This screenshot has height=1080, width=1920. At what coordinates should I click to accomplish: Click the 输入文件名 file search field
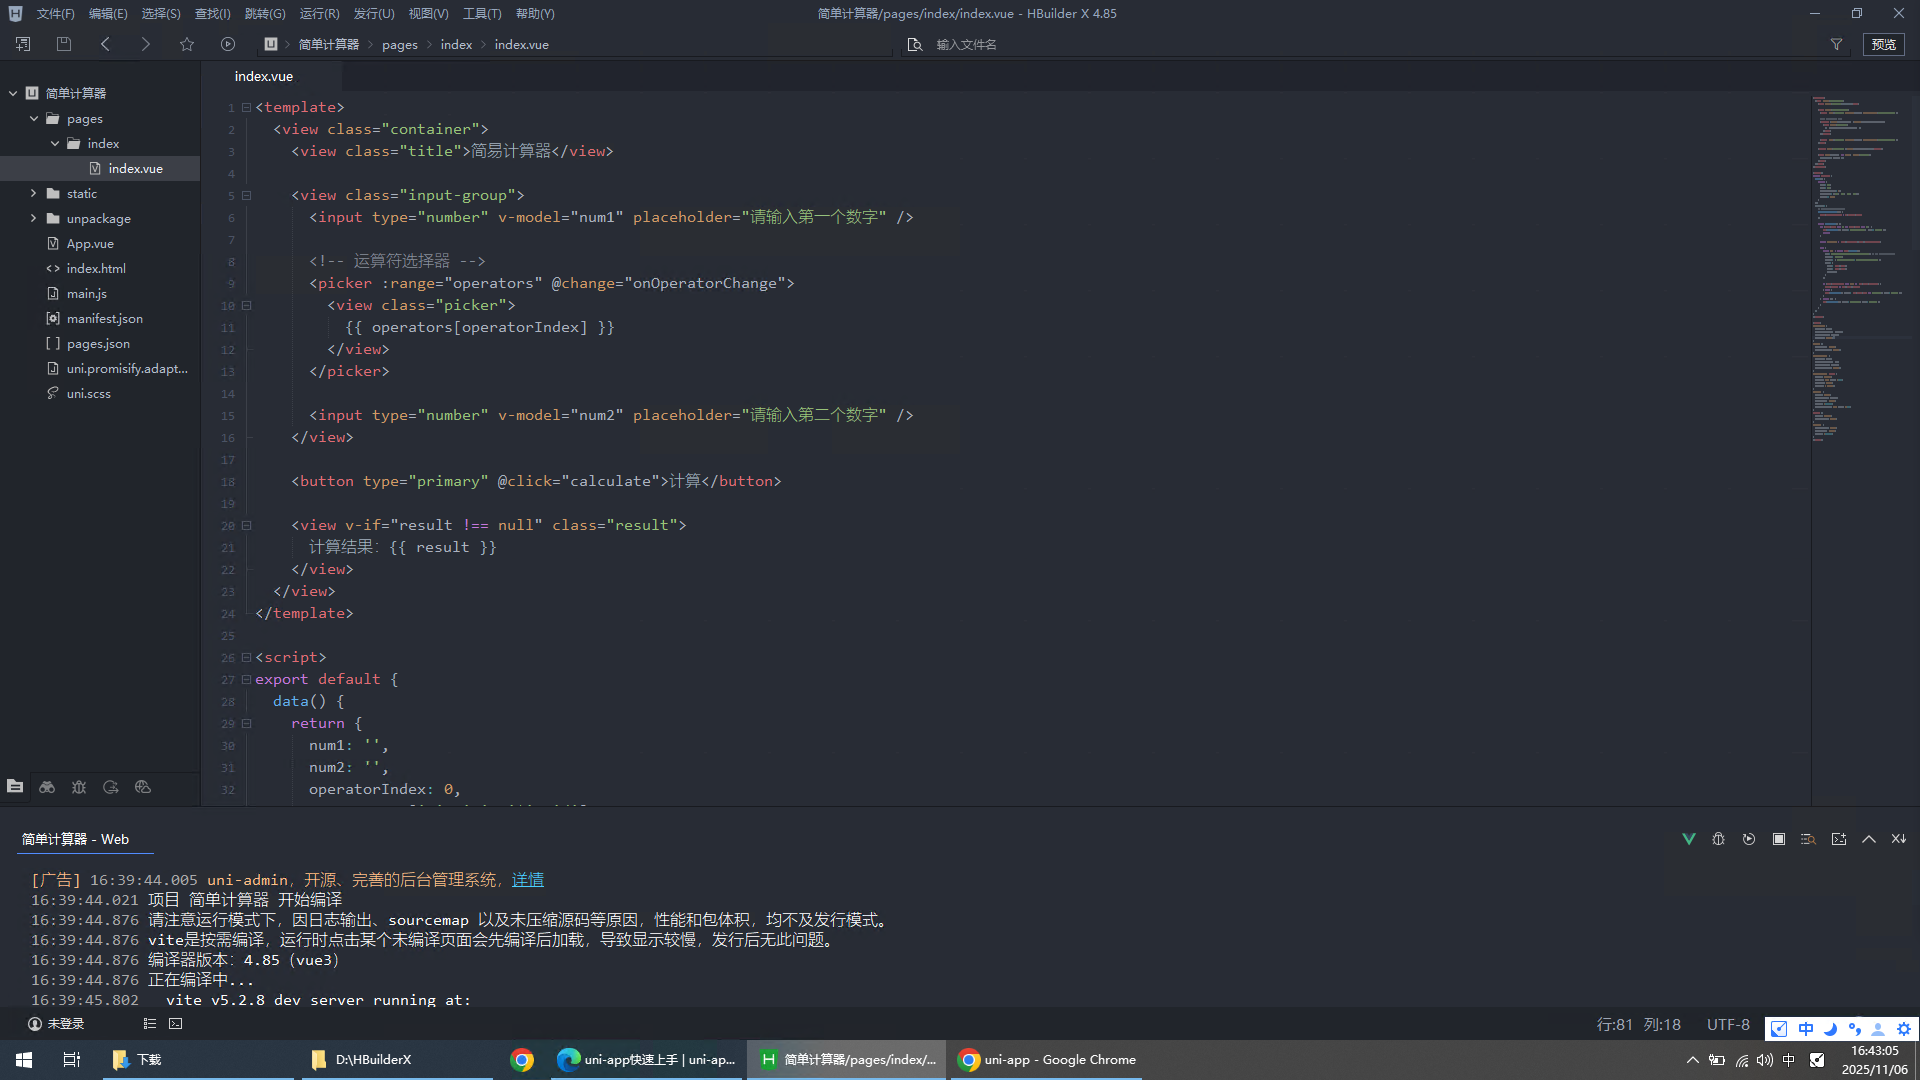pyautogui.click(x=966, y=44)
